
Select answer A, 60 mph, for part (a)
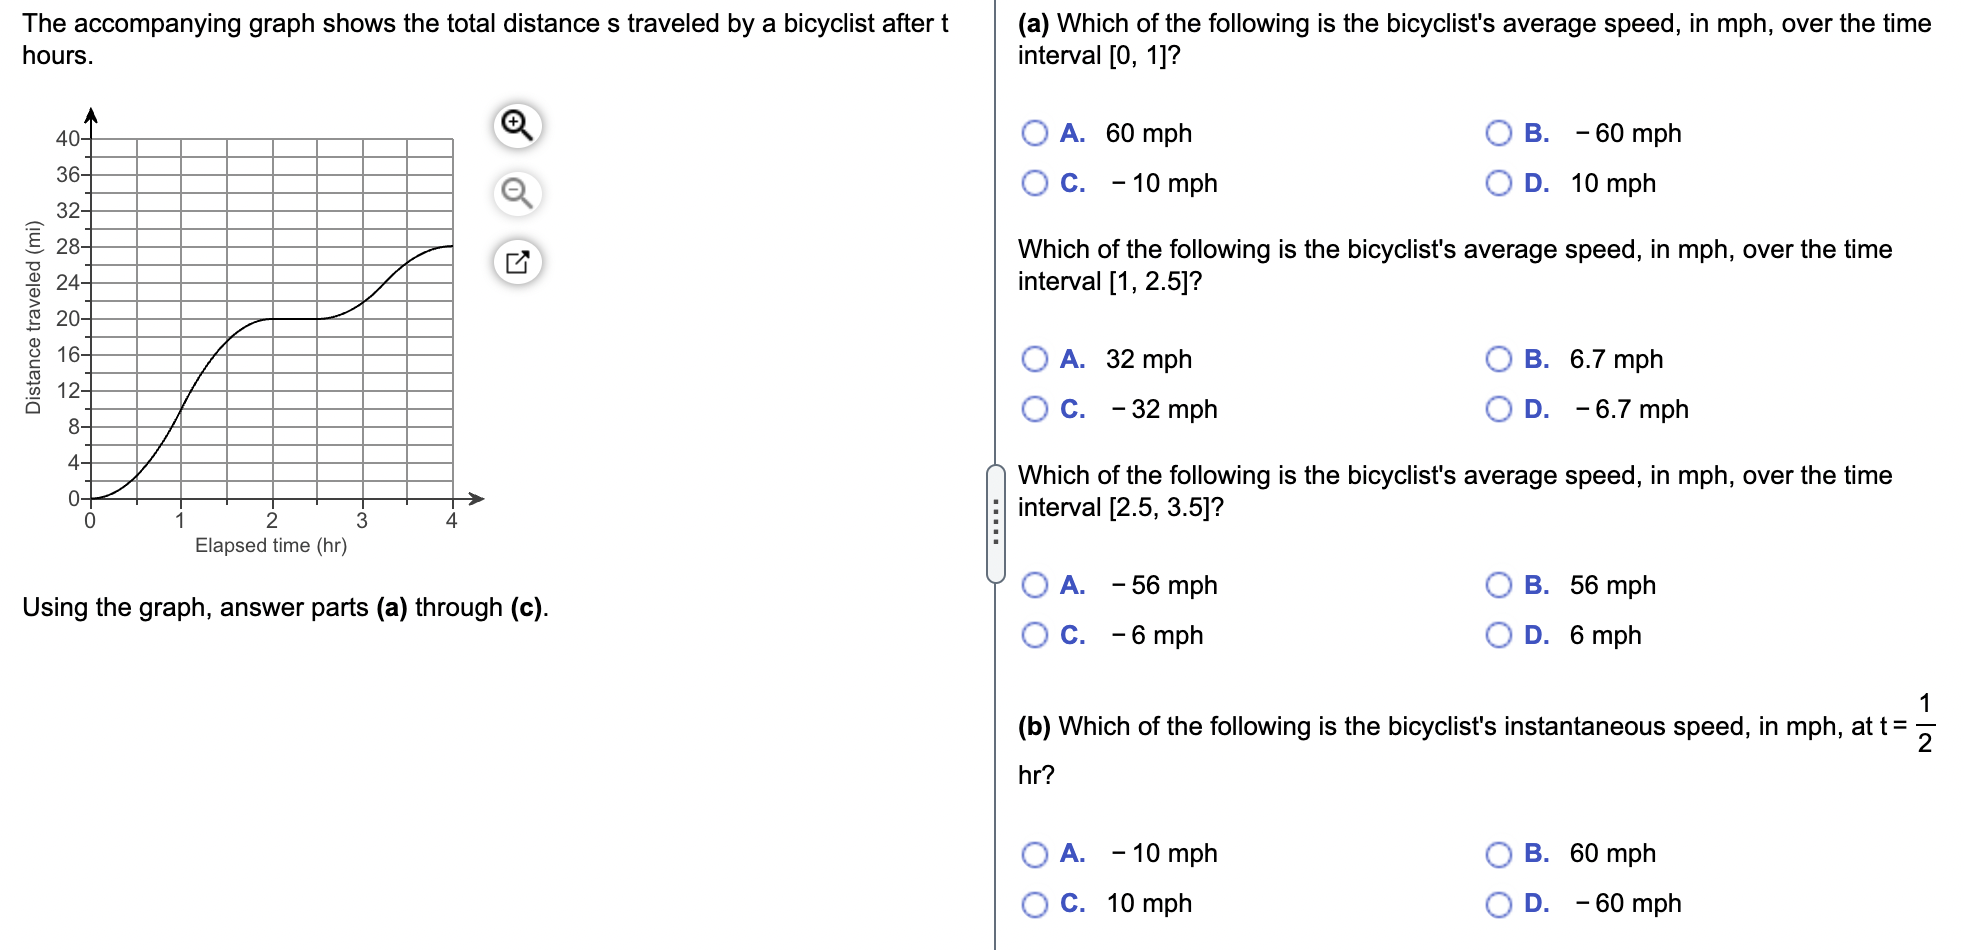point(1033,133)
